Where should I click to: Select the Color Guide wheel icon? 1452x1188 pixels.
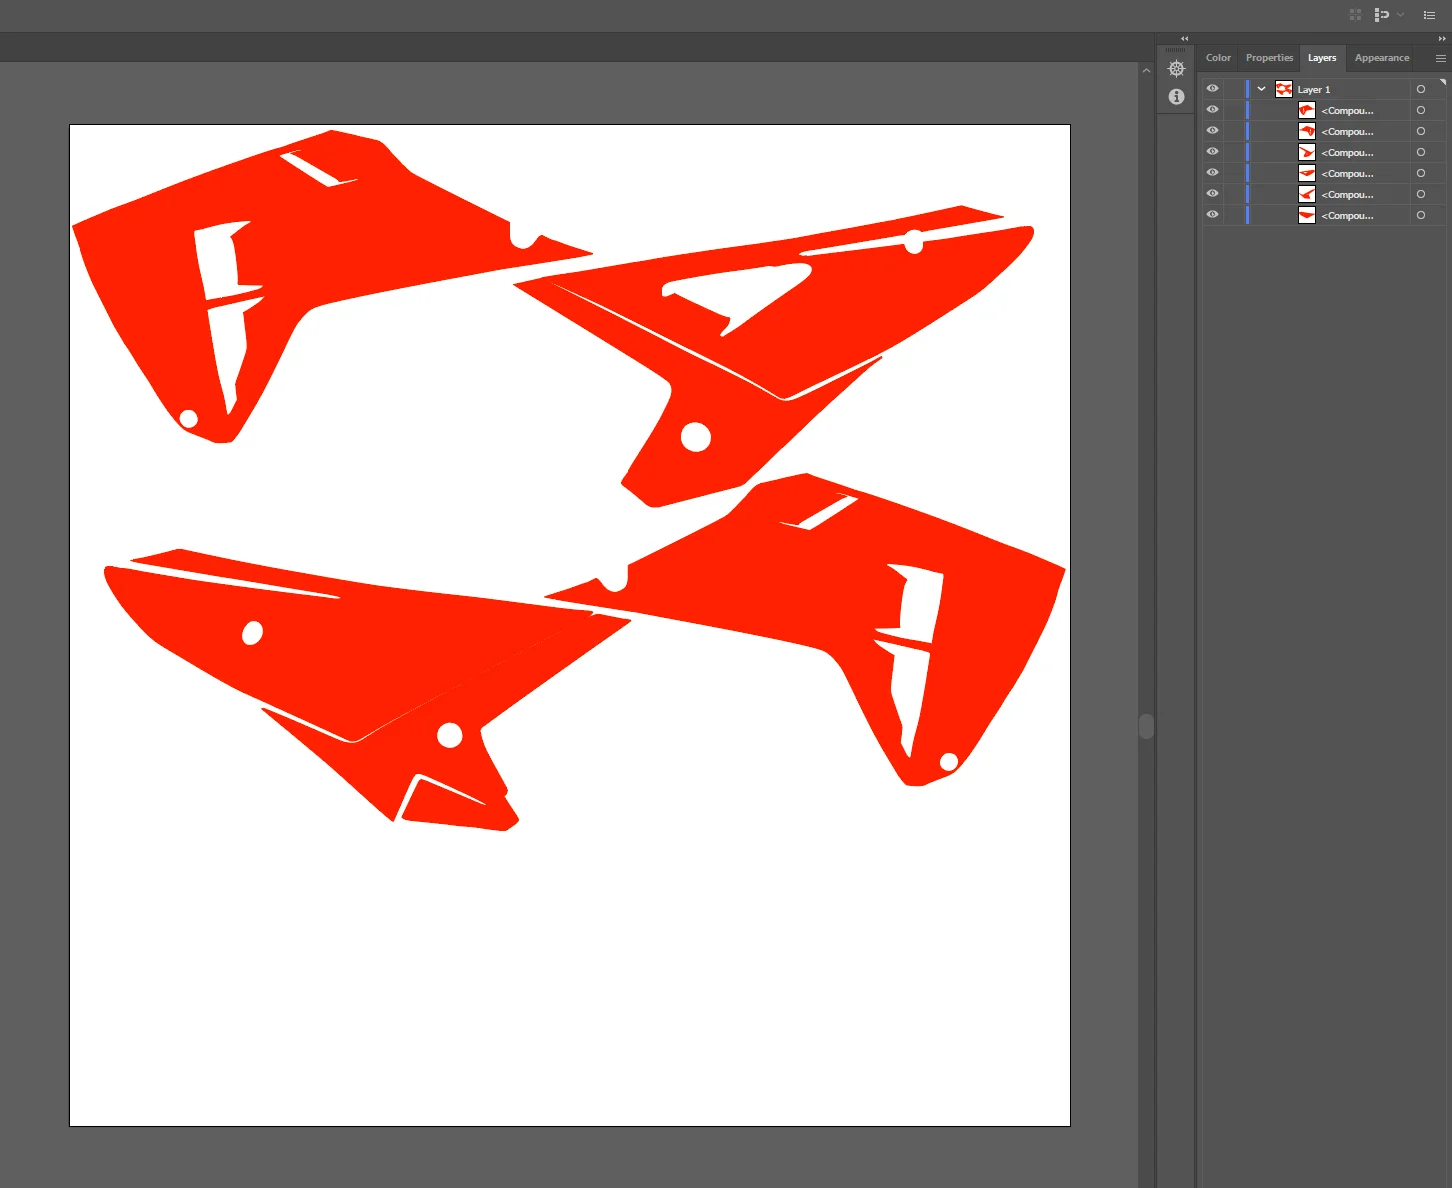tap(1176, 69)
